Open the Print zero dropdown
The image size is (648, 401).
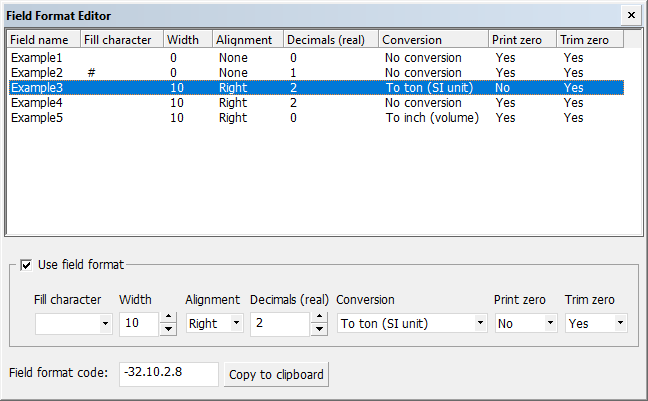549,324
